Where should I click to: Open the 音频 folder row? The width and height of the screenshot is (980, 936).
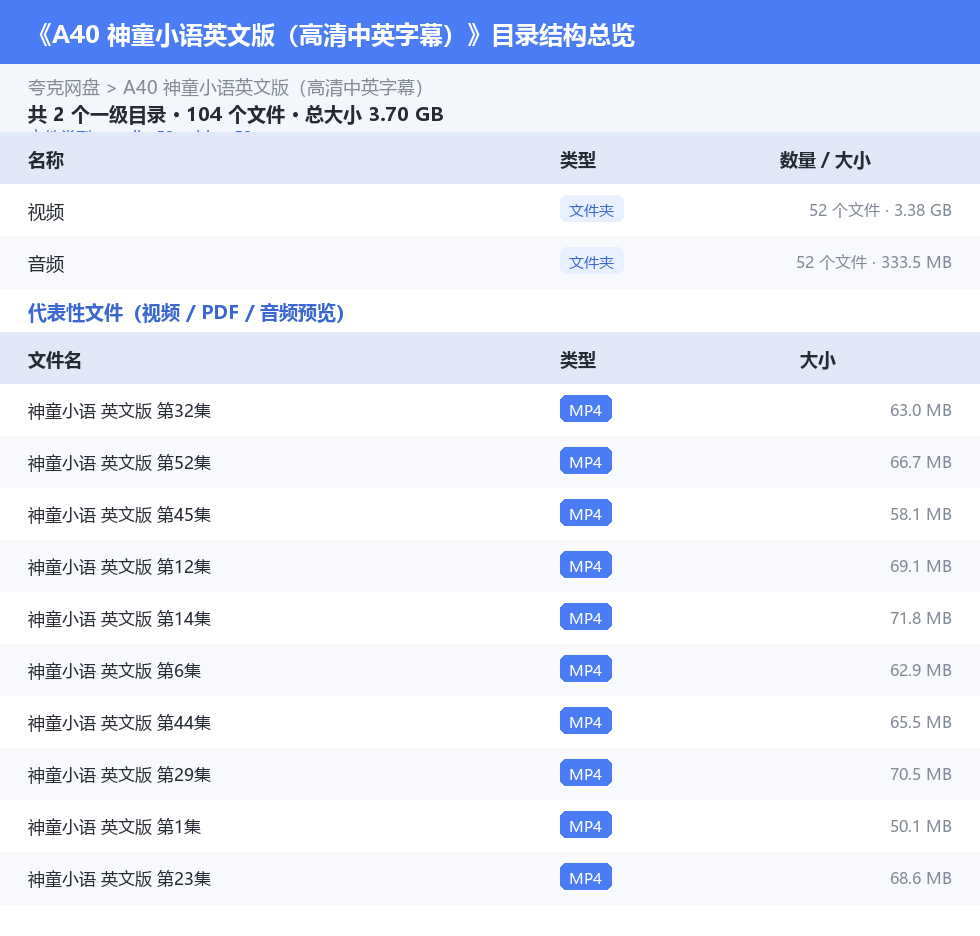490,262
